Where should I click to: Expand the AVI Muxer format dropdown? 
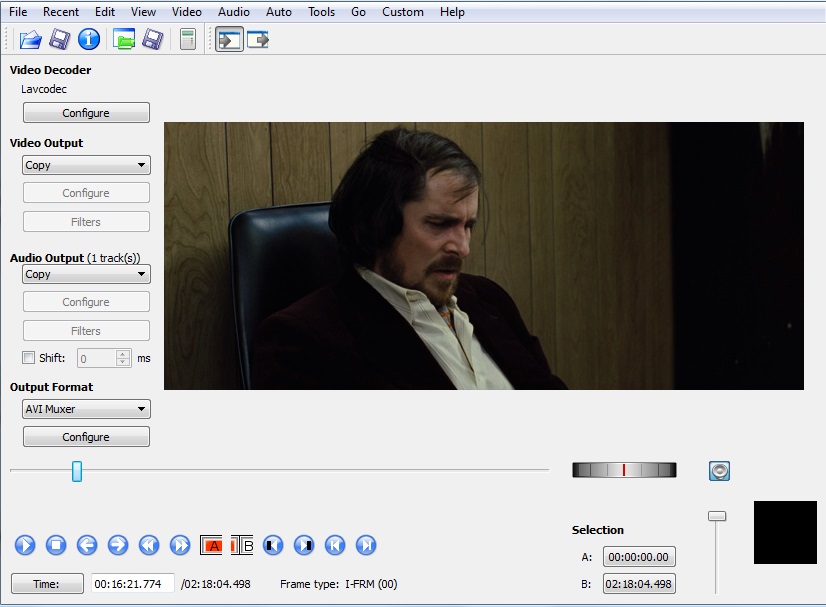86,409
